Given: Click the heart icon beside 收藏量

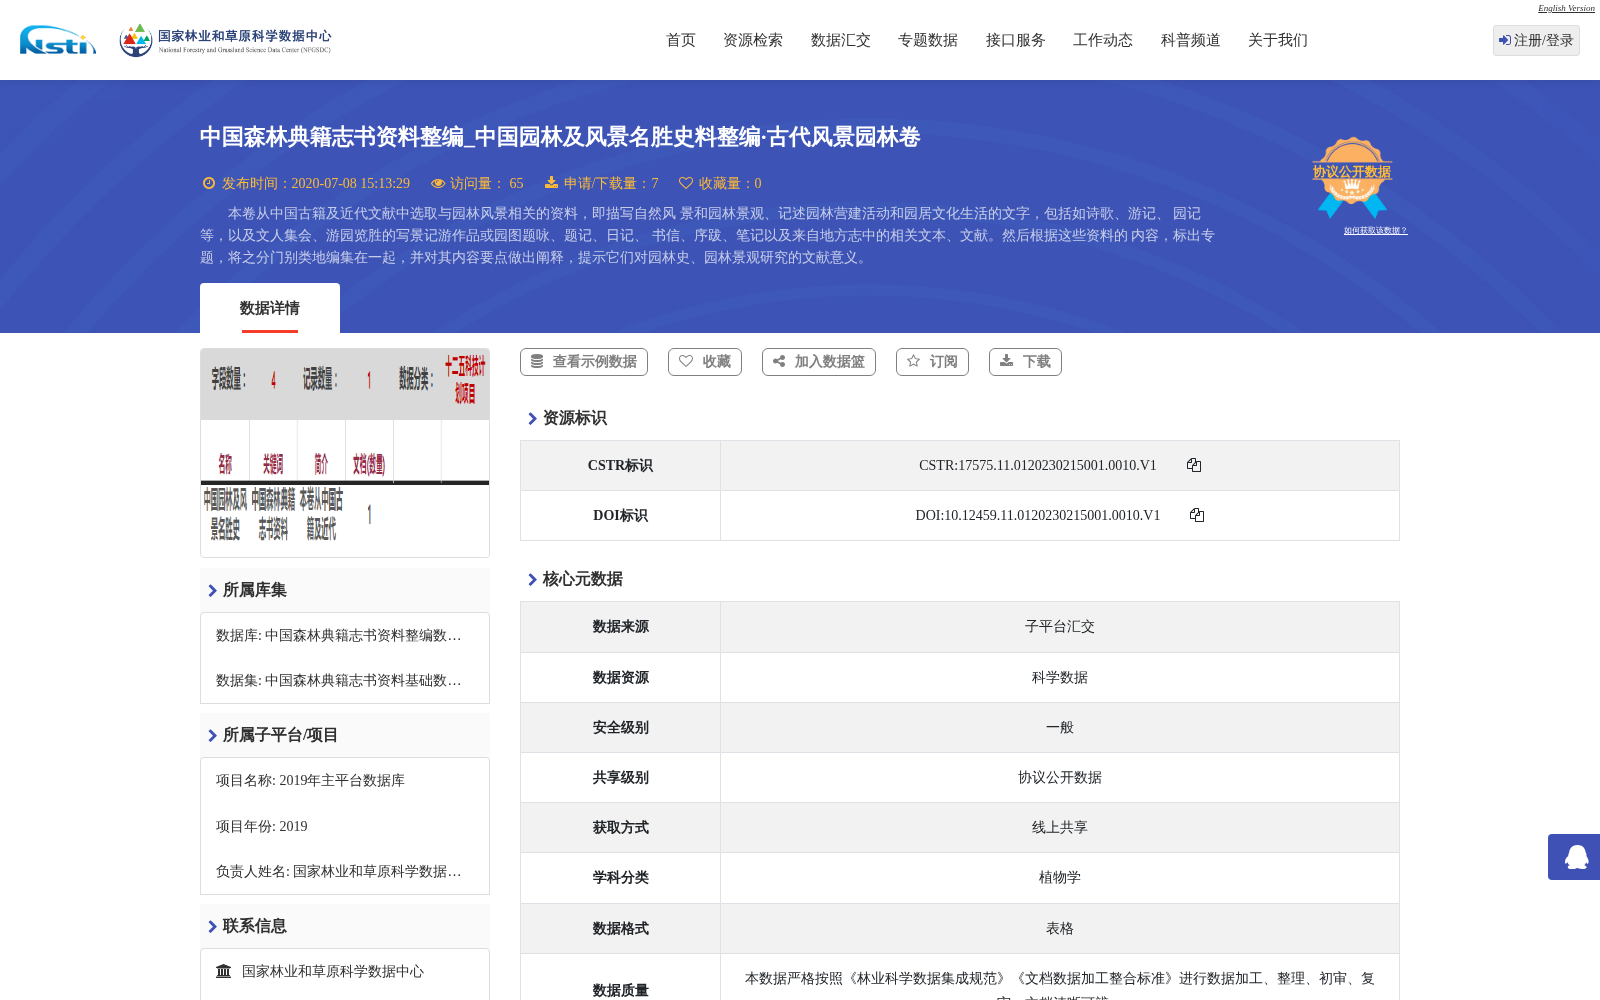Looking at the screenshot, I should click(686, 183).
